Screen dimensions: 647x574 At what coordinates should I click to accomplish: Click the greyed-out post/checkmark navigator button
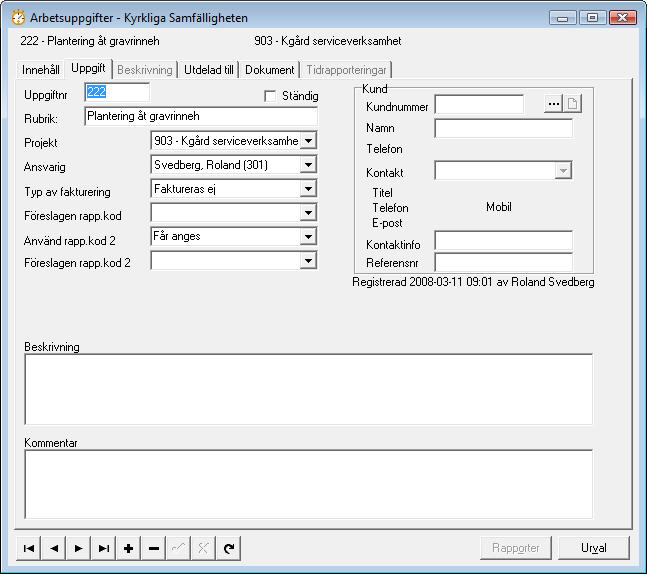(x=178, y=548)
